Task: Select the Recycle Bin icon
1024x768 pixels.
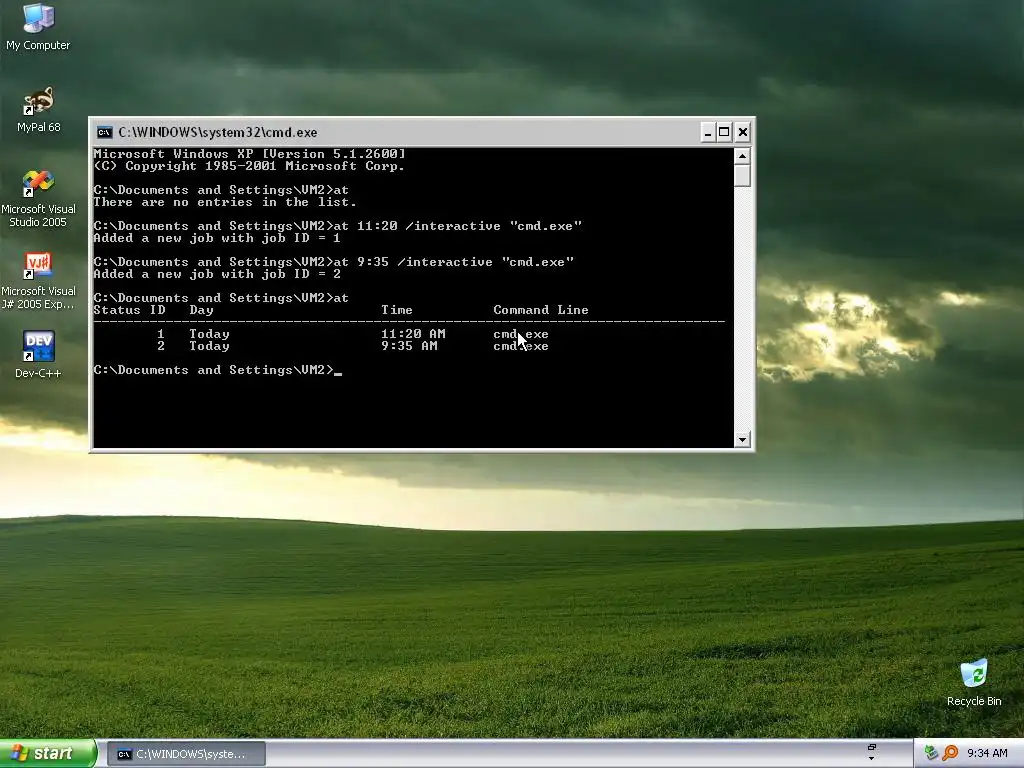Action: pyautogui.click(x=974, y=683)
